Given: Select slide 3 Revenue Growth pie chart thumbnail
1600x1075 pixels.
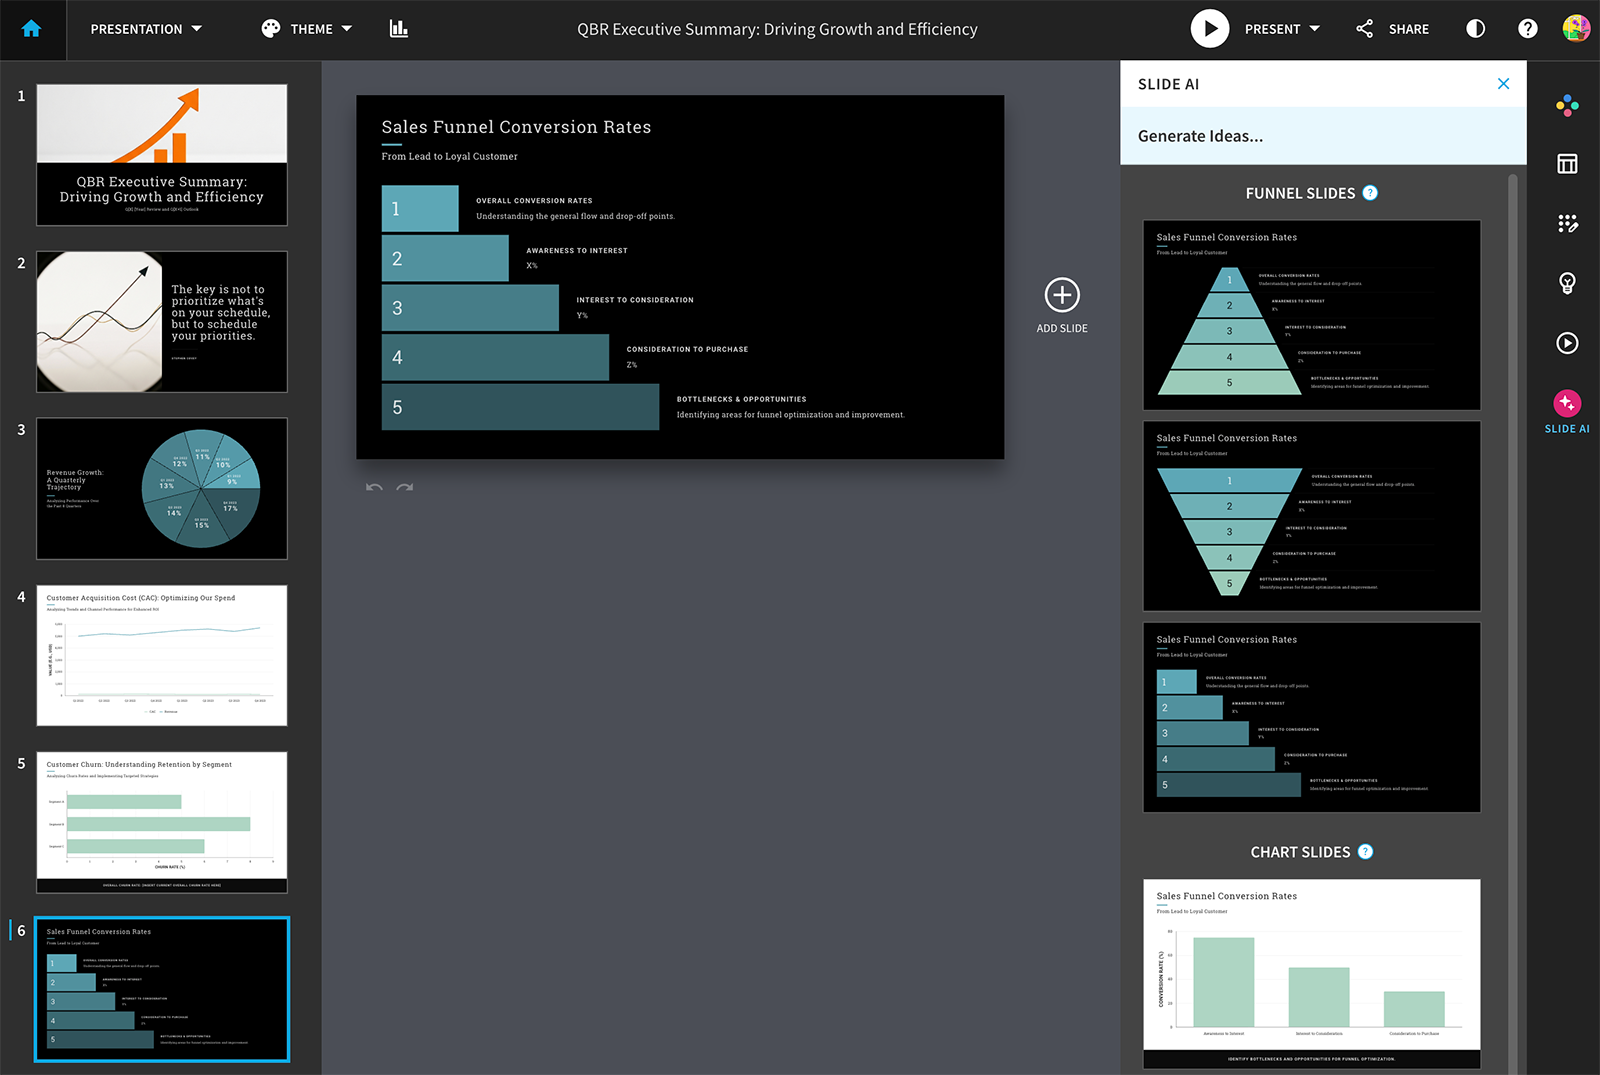Looking at the screenshot, I should [162, 488].
